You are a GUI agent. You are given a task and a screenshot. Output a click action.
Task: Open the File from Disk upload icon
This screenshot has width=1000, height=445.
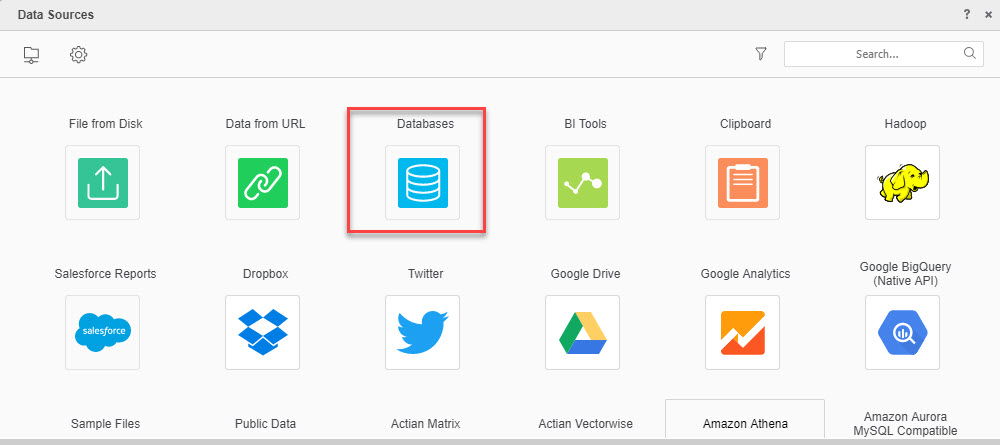point(103,183)
